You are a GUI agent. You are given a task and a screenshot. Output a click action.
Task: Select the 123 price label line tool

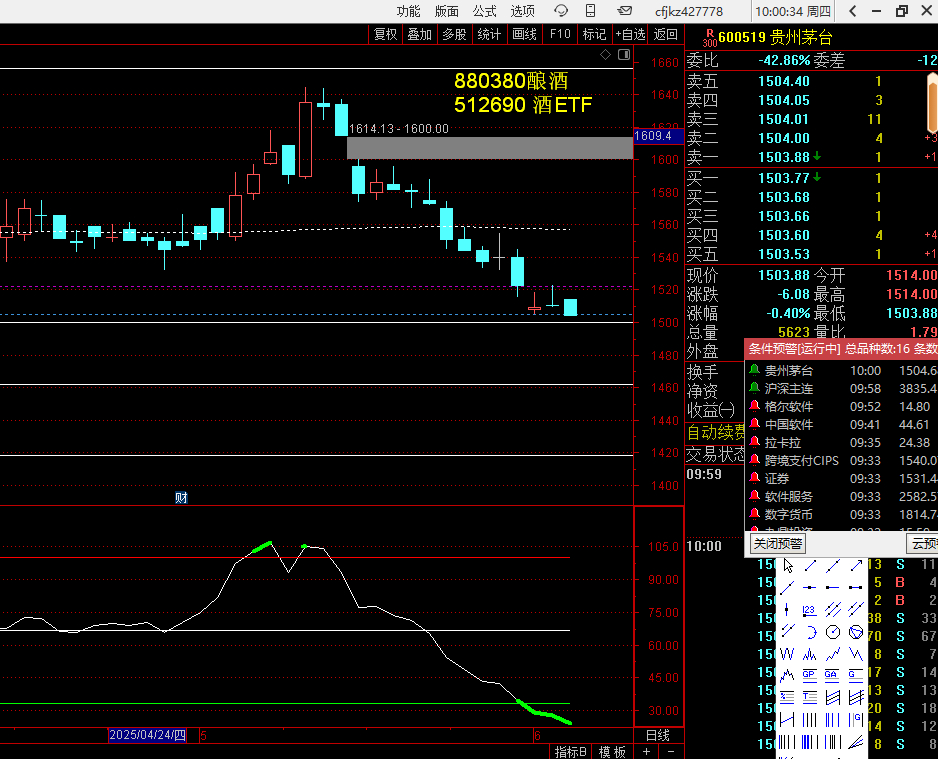(811, 609)
